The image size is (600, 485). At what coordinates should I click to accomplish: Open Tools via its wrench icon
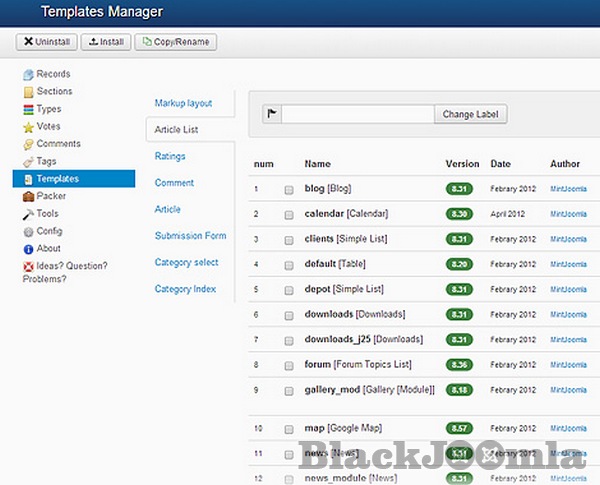pyautogui.click(x=28, y=214)
